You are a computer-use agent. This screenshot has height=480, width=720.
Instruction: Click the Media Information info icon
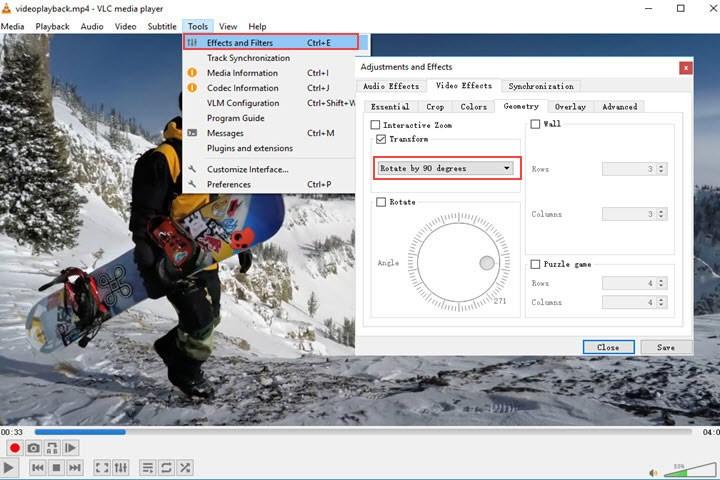[x=192, y=73]
